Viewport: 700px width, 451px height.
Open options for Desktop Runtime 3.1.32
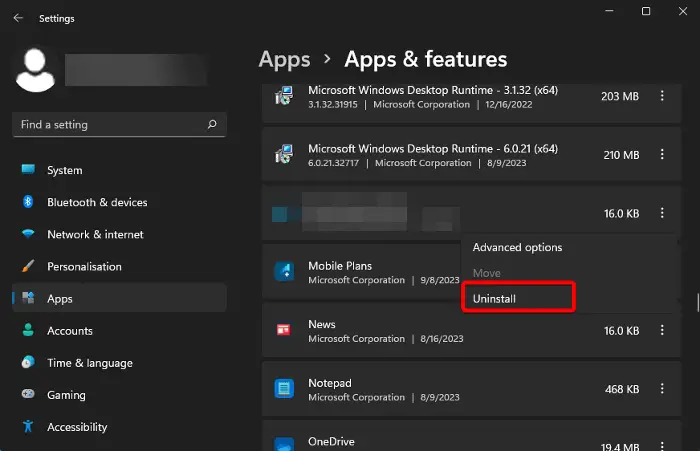point(662,96)
